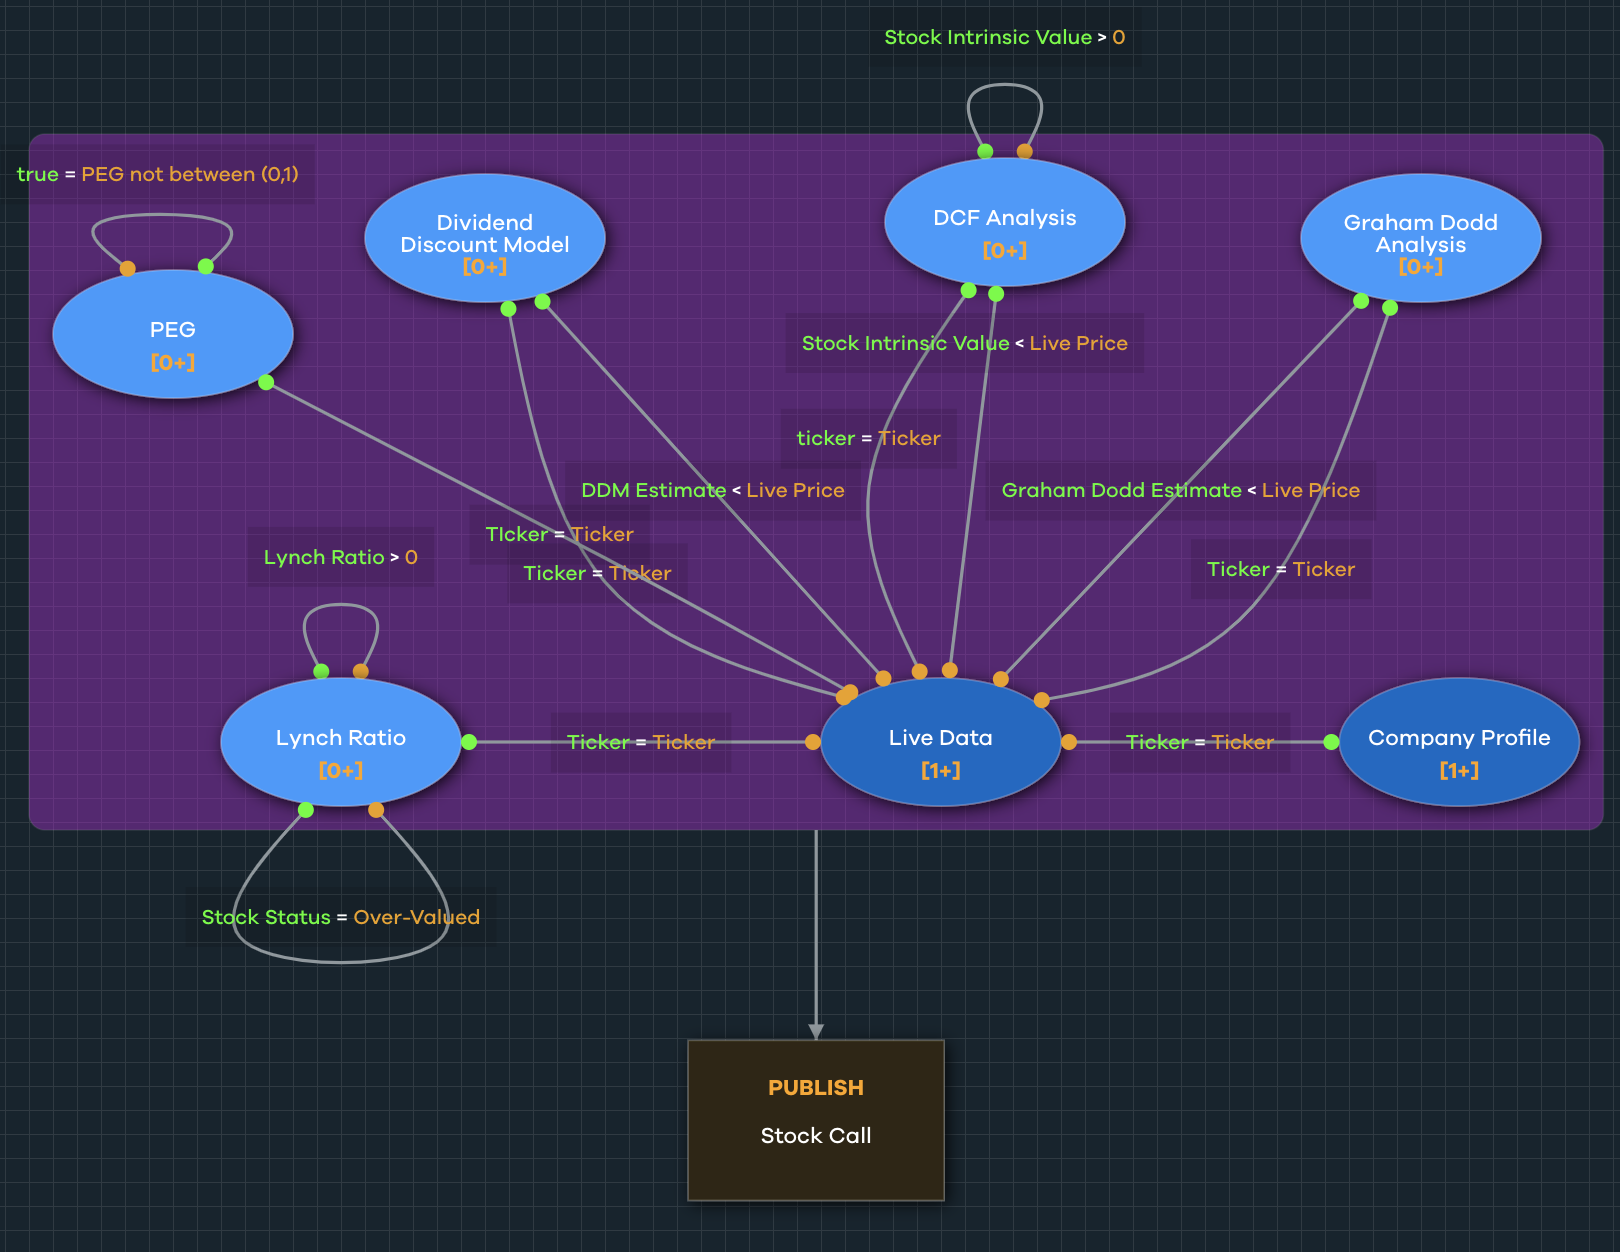Click Ticker label between Live Data and Company Profile
The height and width of the screenshot is (1252, 1620).
tap(1199, 742)
